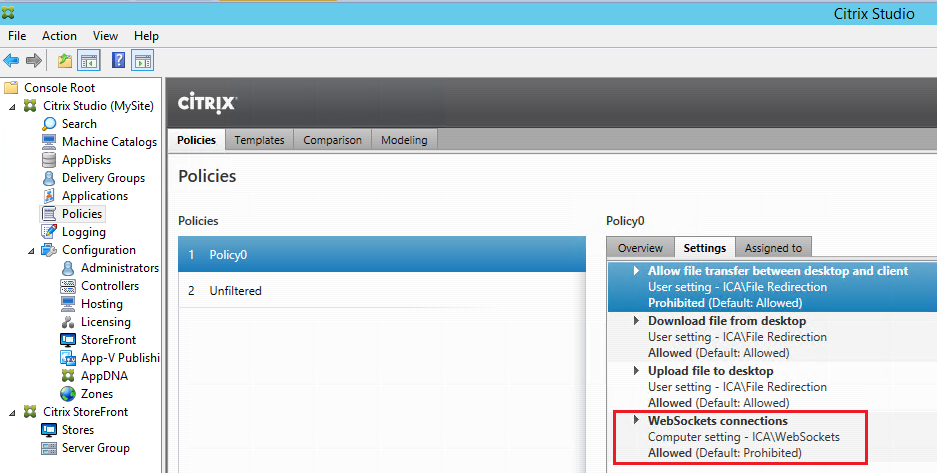Open the Overview tab of Policy0
The image size is (937, 473).
pos(640,248)
